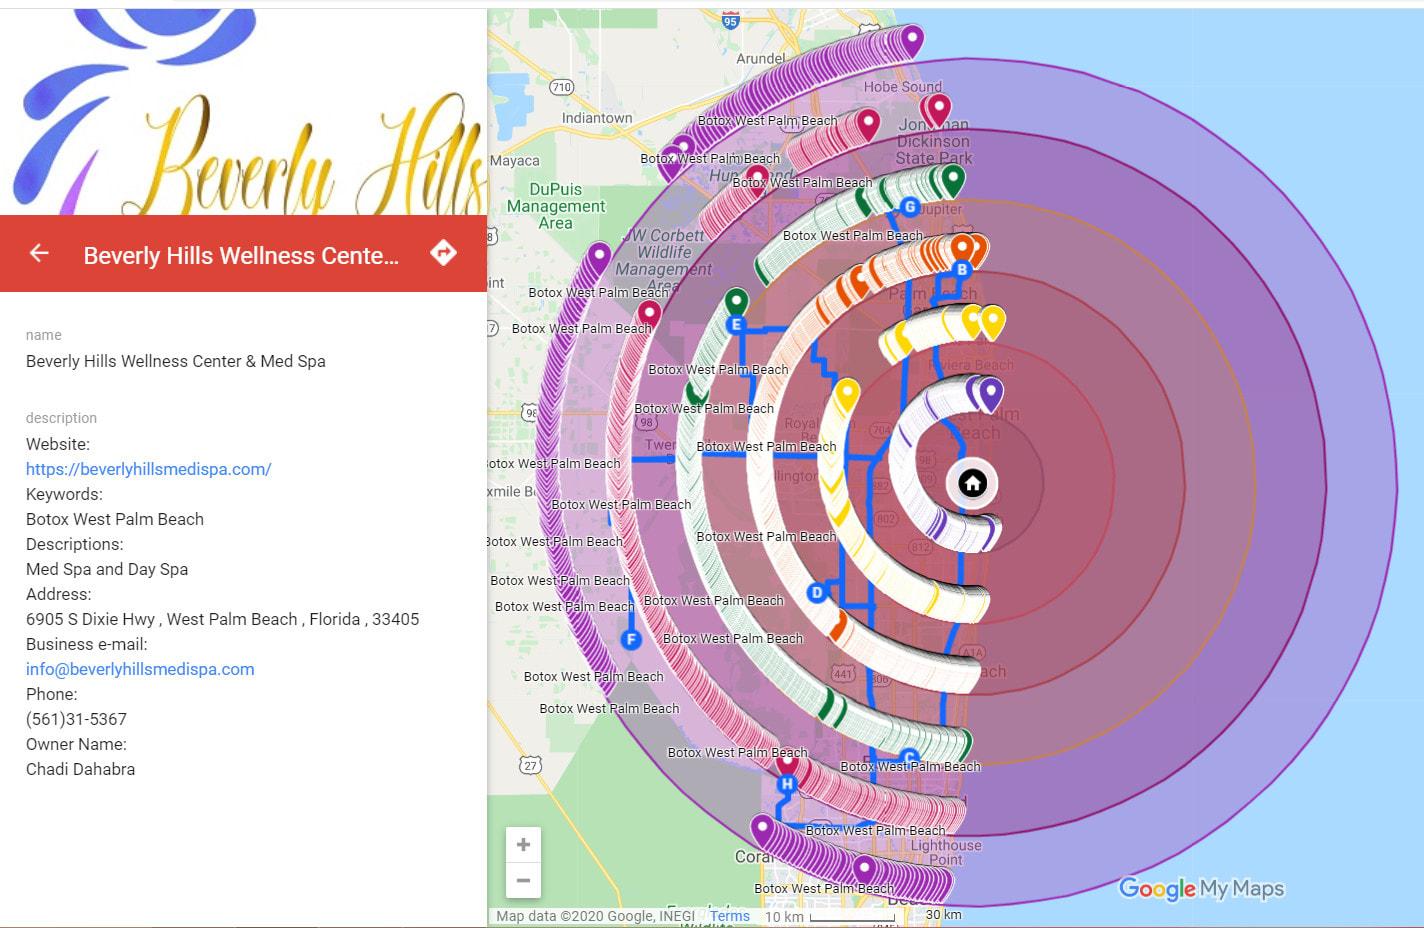Open the beverlyhillsmedispa.com website link
This screenshot has width=1424, height=928.
click(x=148, y=468)
